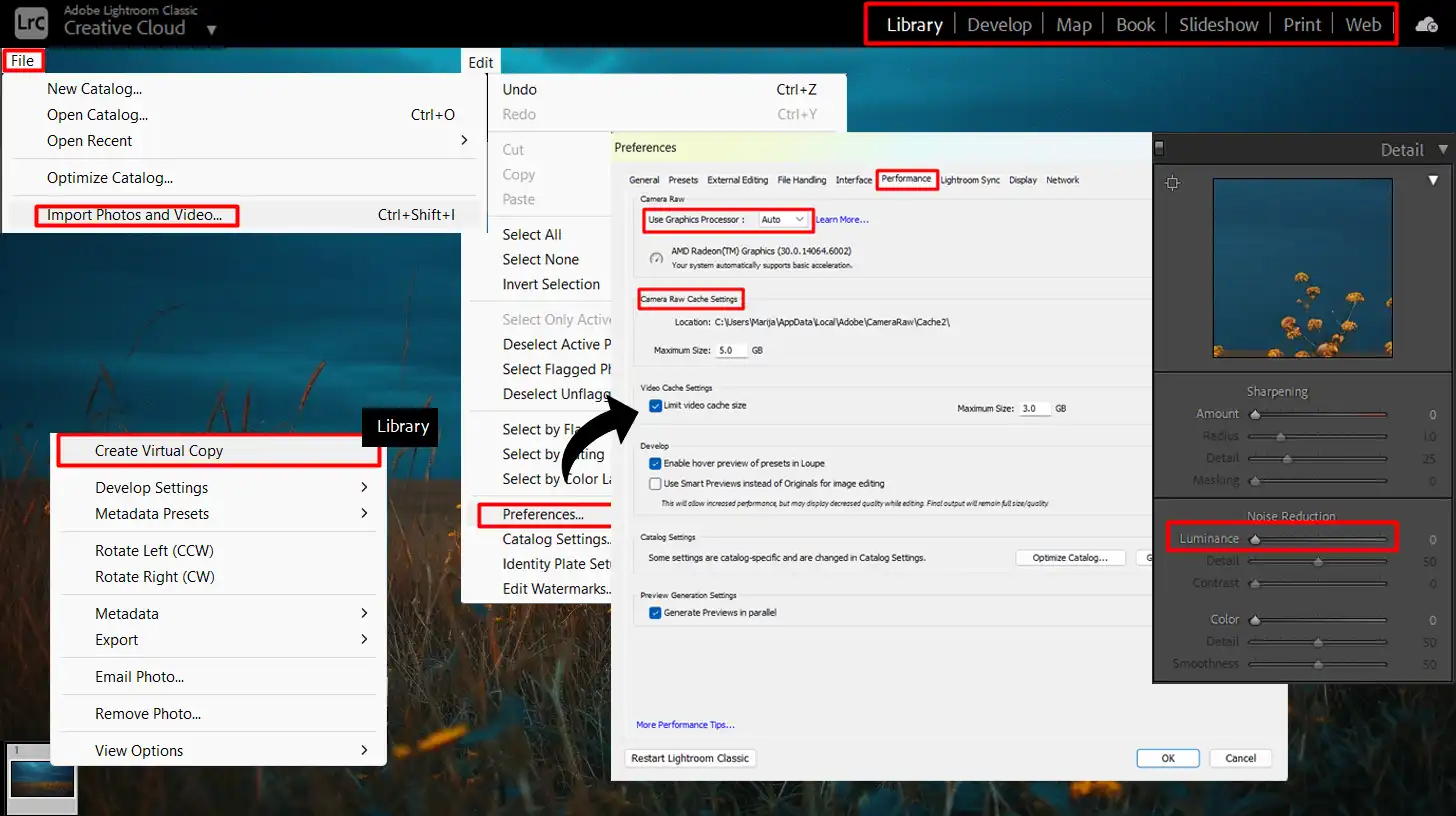Expand the Open Recent submenu
Viewport: 1456px width, 816px height.
pos(464,141)
